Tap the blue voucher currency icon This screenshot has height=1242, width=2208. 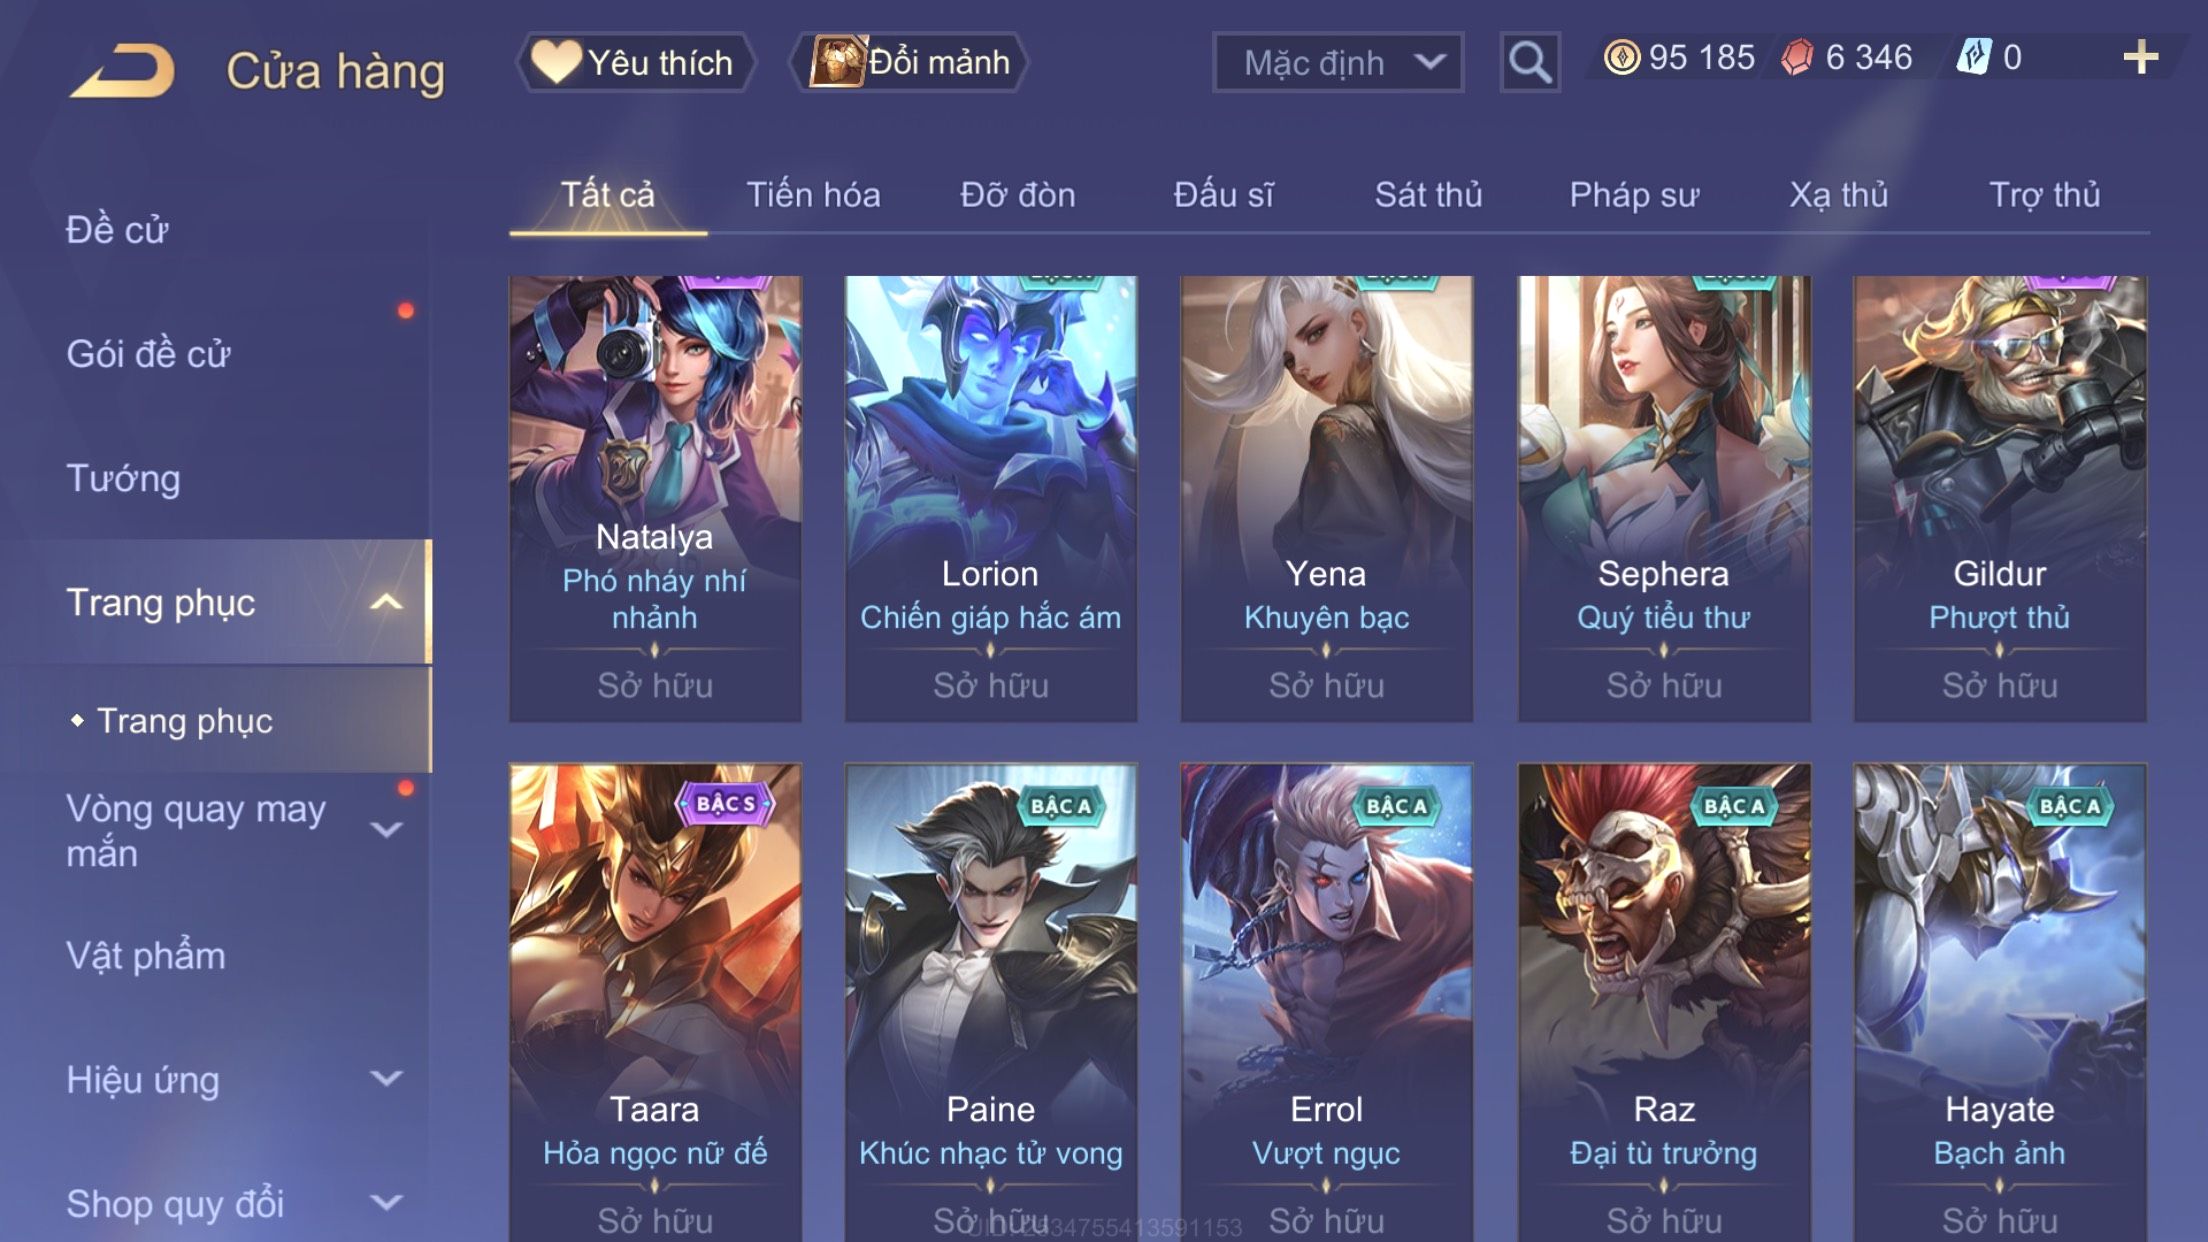(1975, 58)
